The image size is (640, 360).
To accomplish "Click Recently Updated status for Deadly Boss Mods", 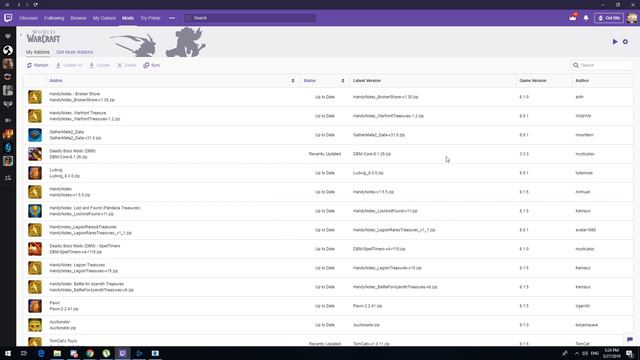I will pyautogui.click(x=325, y=154).
